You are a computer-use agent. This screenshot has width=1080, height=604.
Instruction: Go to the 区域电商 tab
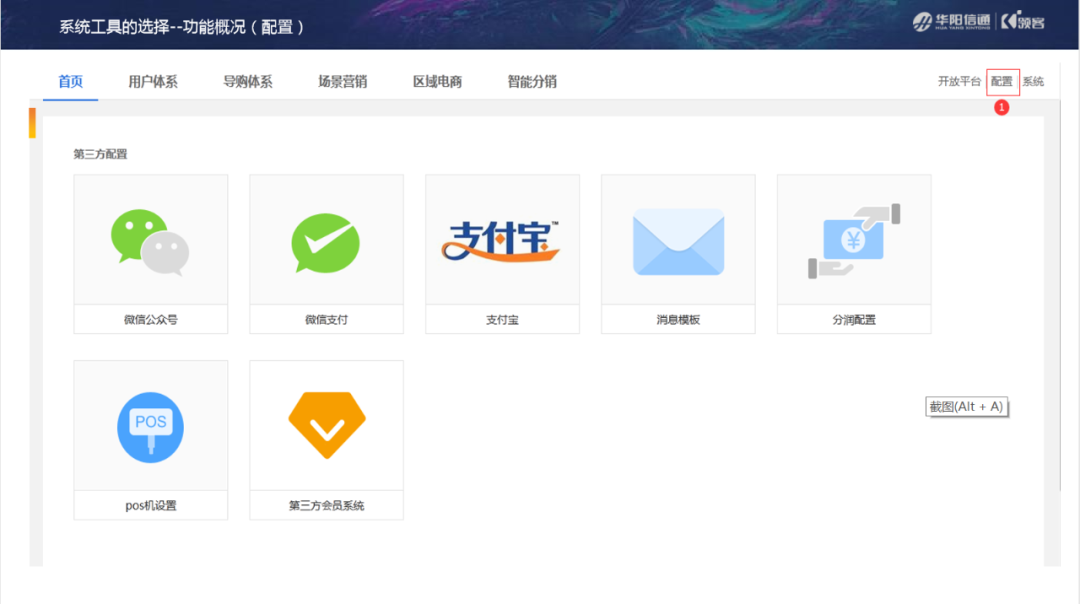[x=437, y=81]
